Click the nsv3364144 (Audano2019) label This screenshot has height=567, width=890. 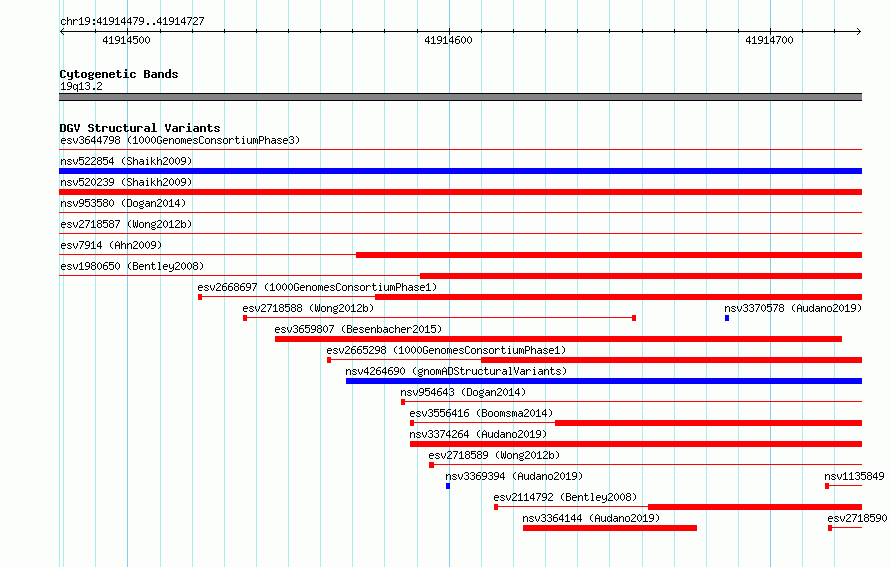(x=591, y=518)
